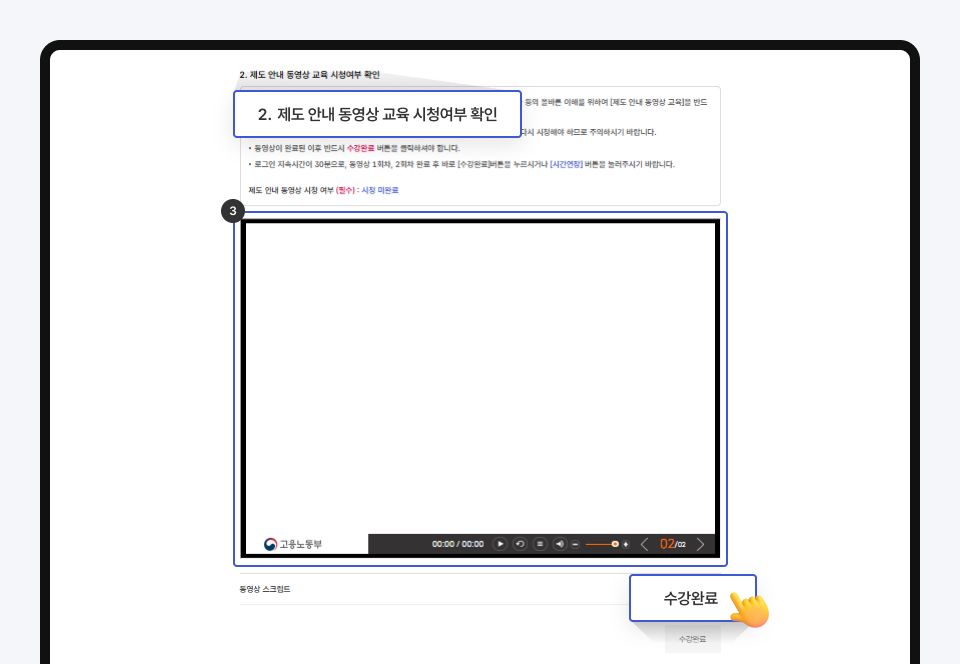
Task: Click the center of the video screen
Action: click(480, 378)
